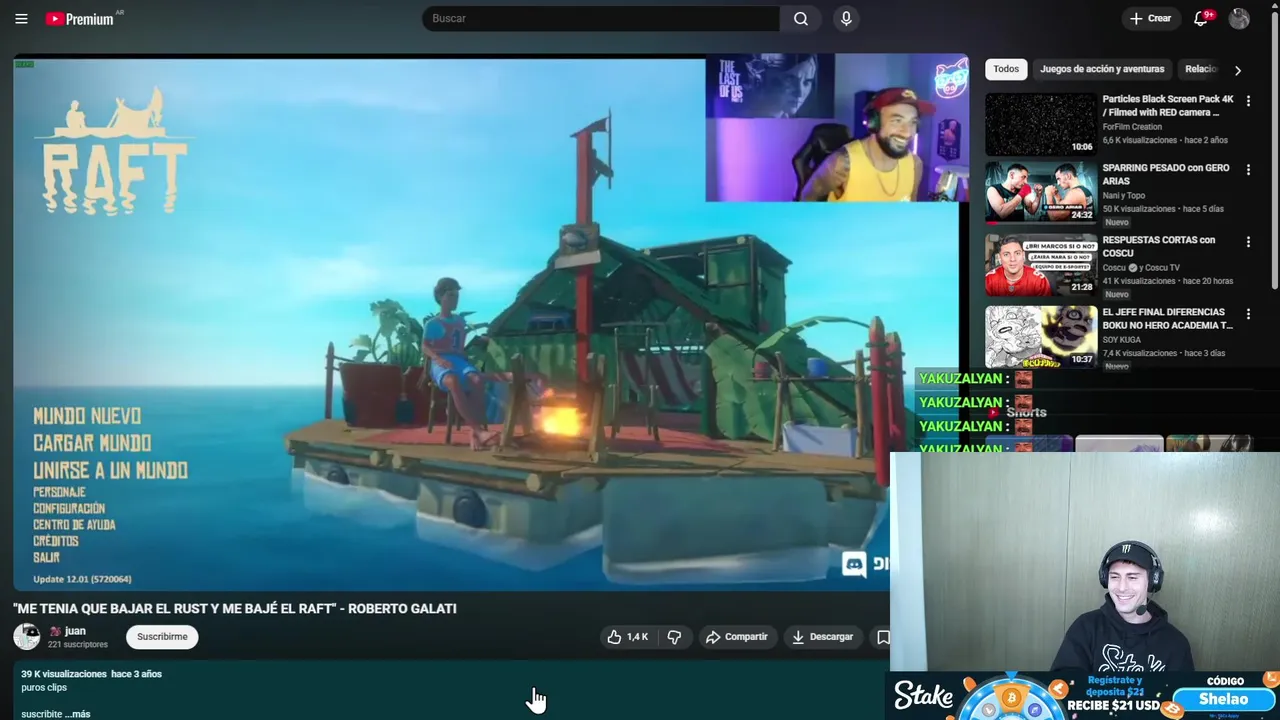Screen dimensions: 1280x720
Task: Open SPARRING PESADO con GERO ARIAS thumbnail
Action: (1041, 192)
